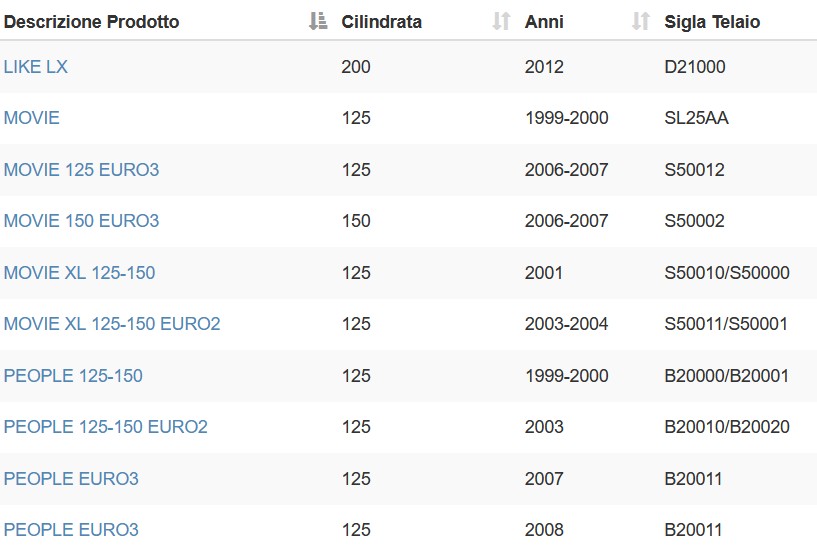This screenshot has height=555, width=817.
Task: Select the Descrizione Prodotto column header
Action: (92, 22)
